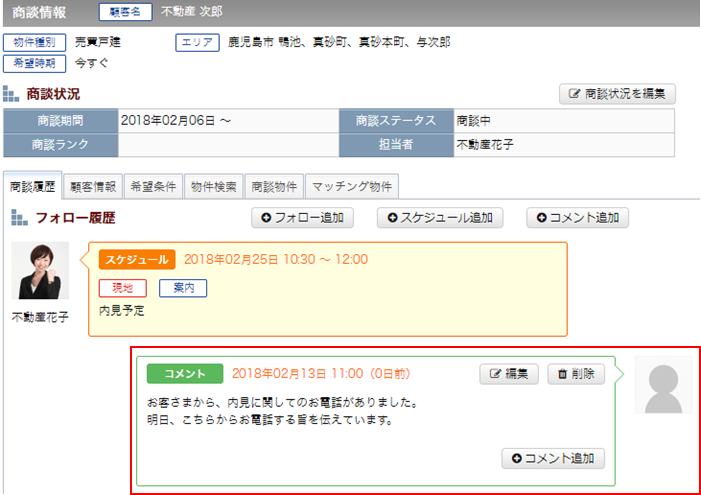Go to the 商談物件 tab
The width and height of the screenshot is (701, 495).
(x=273, y=186)
